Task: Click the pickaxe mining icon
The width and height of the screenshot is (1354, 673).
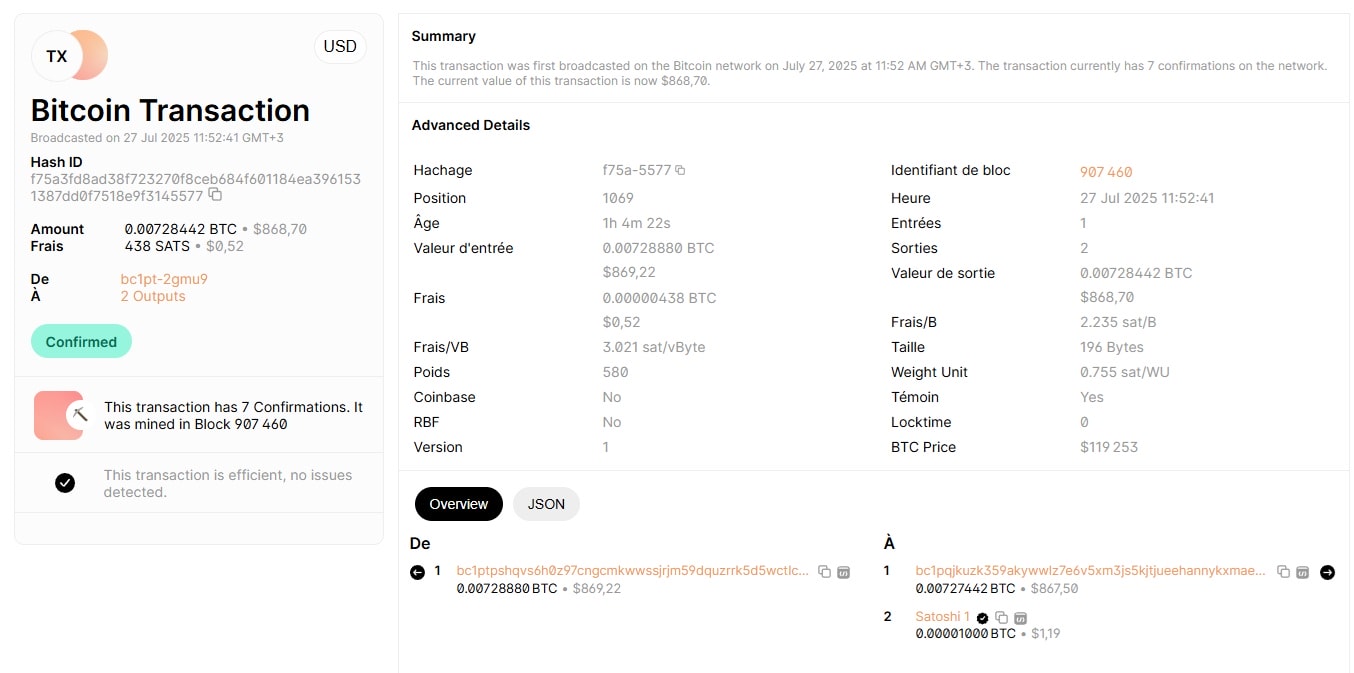Action: 81,414
